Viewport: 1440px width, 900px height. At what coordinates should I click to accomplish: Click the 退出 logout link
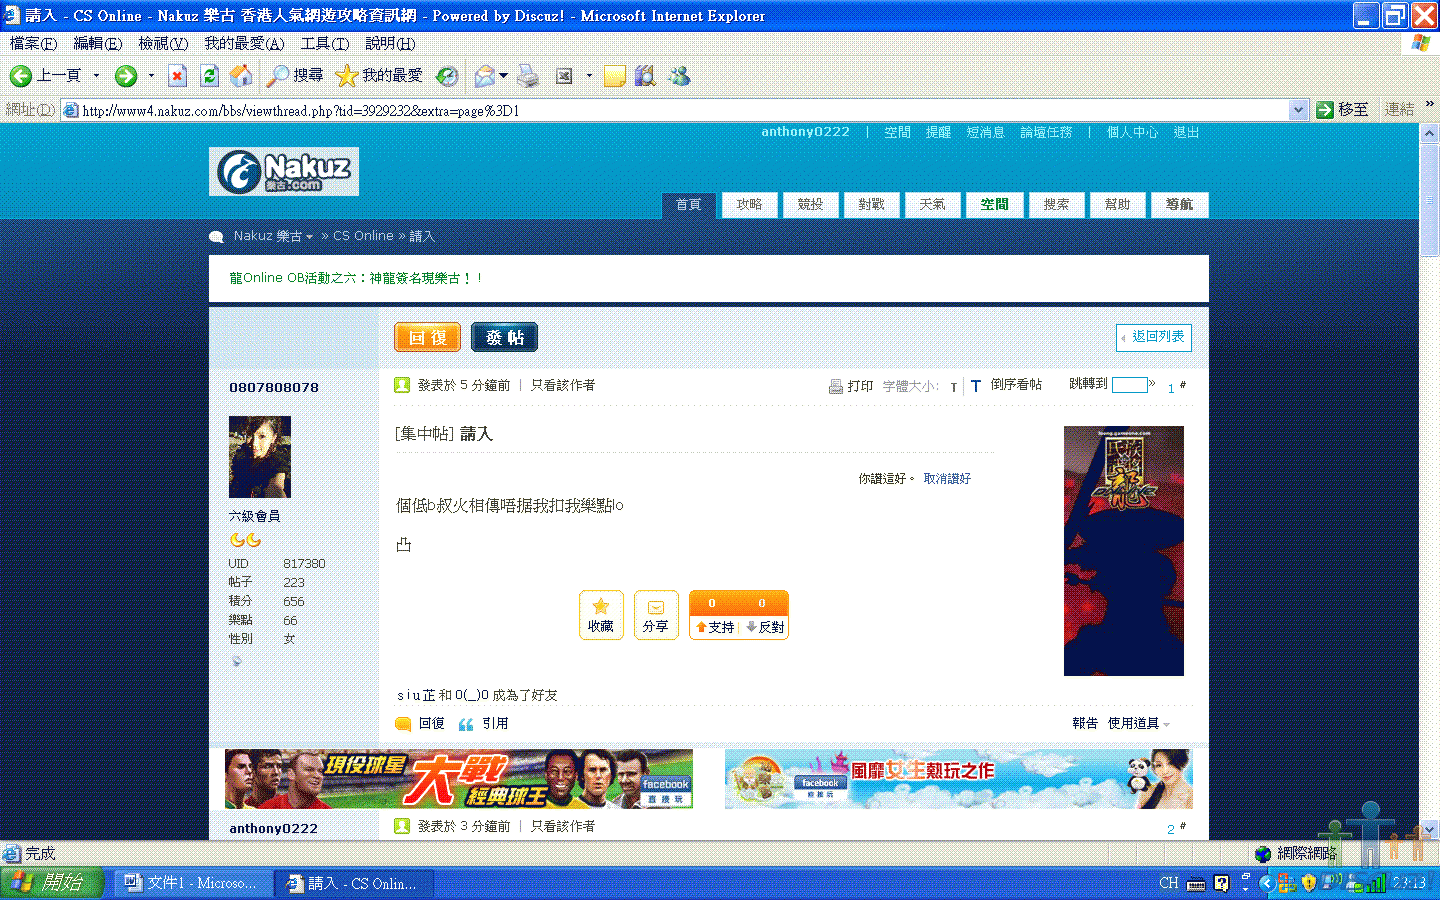pos(1186,132)
